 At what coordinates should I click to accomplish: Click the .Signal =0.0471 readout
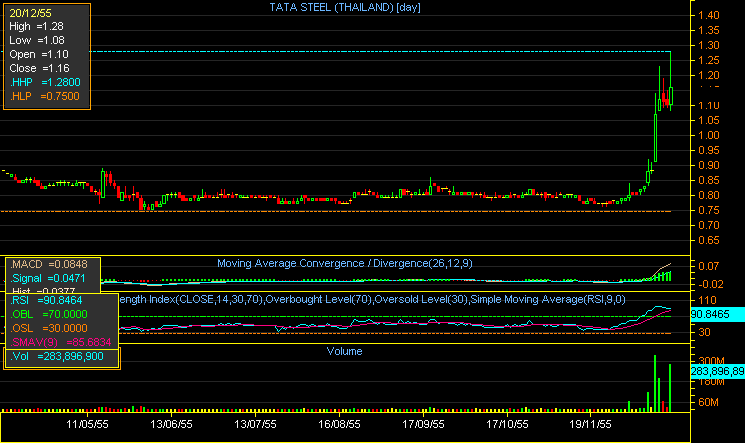[48, 278]
